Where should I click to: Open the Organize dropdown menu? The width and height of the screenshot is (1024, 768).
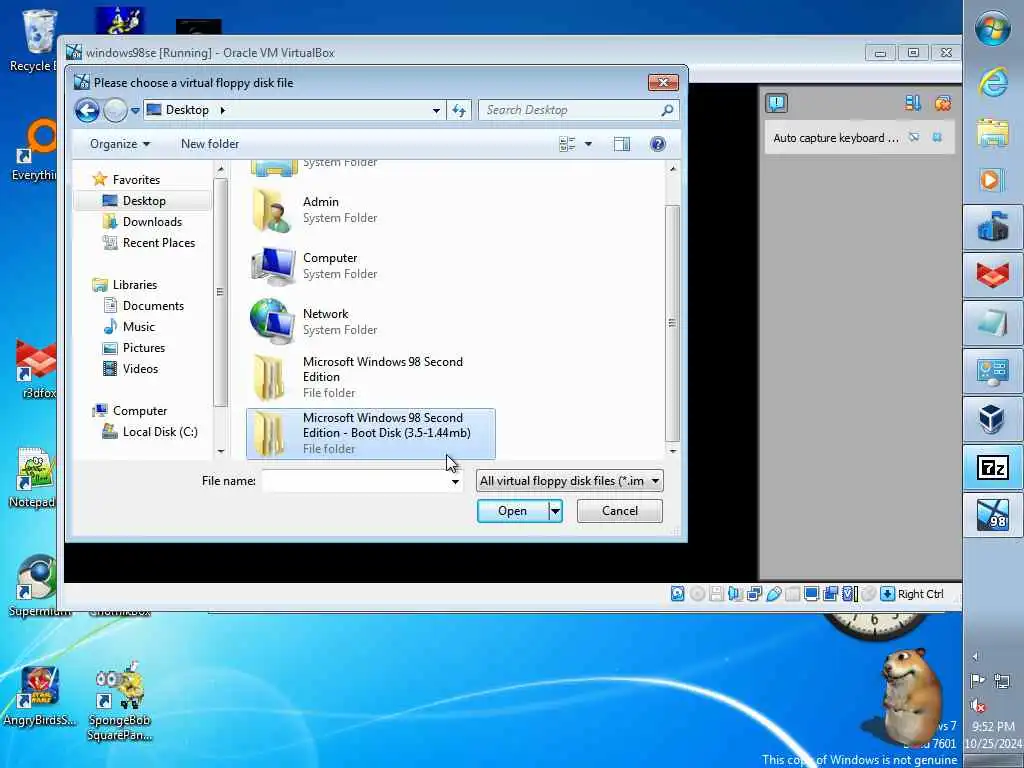coord(120,144)
